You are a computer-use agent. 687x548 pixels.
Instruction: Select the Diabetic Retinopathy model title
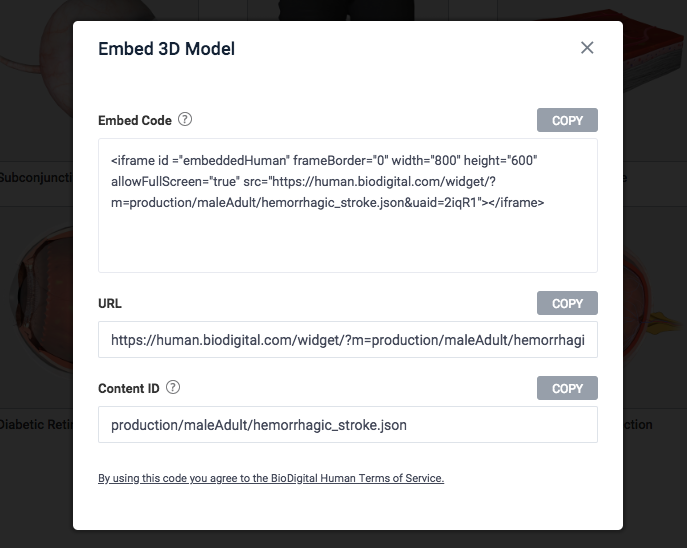click(36, 424)
